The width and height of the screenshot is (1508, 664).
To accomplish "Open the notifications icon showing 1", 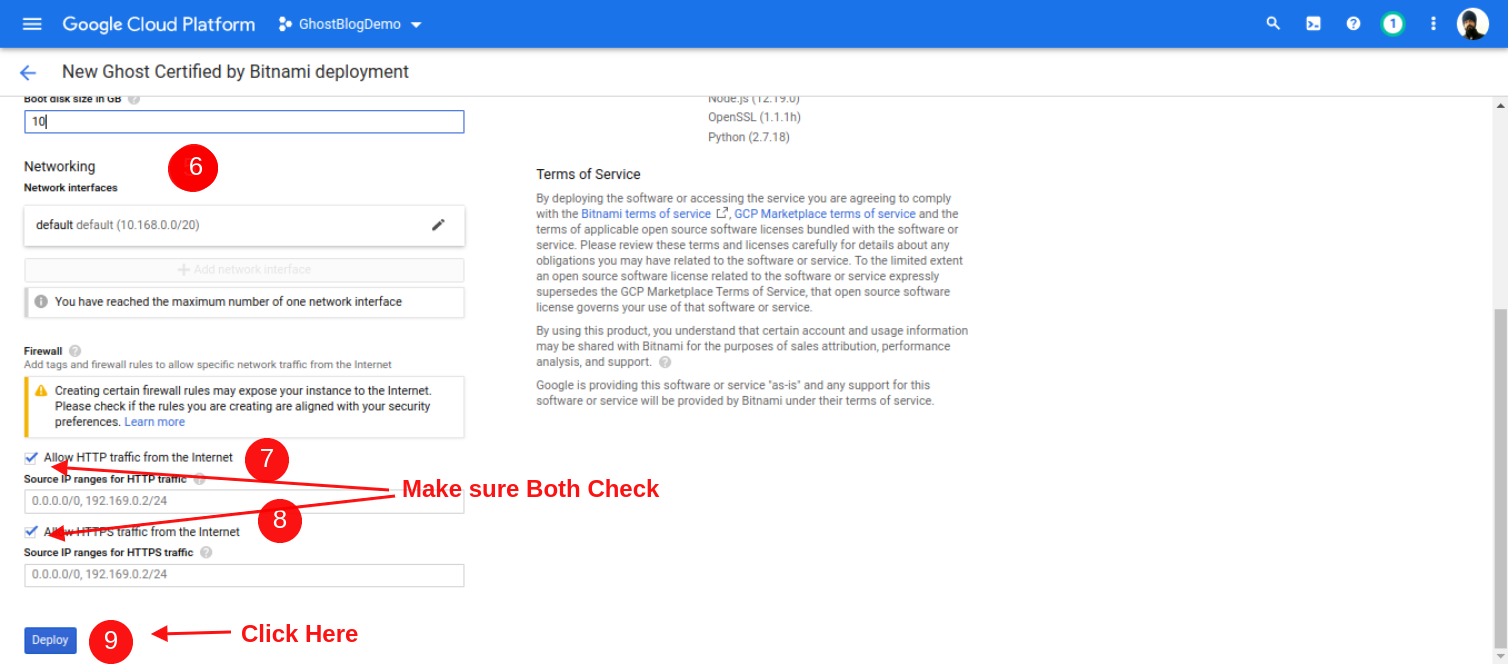I will coord(1392,23).
